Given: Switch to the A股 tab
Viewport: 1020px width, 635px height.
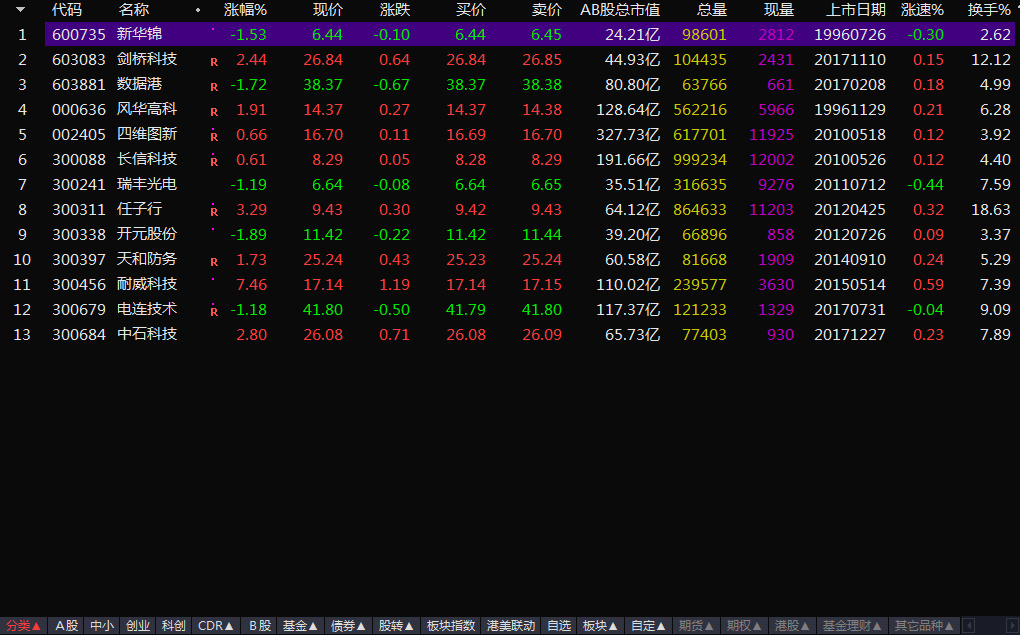Looking at the screenshot, I should point(67,626).
